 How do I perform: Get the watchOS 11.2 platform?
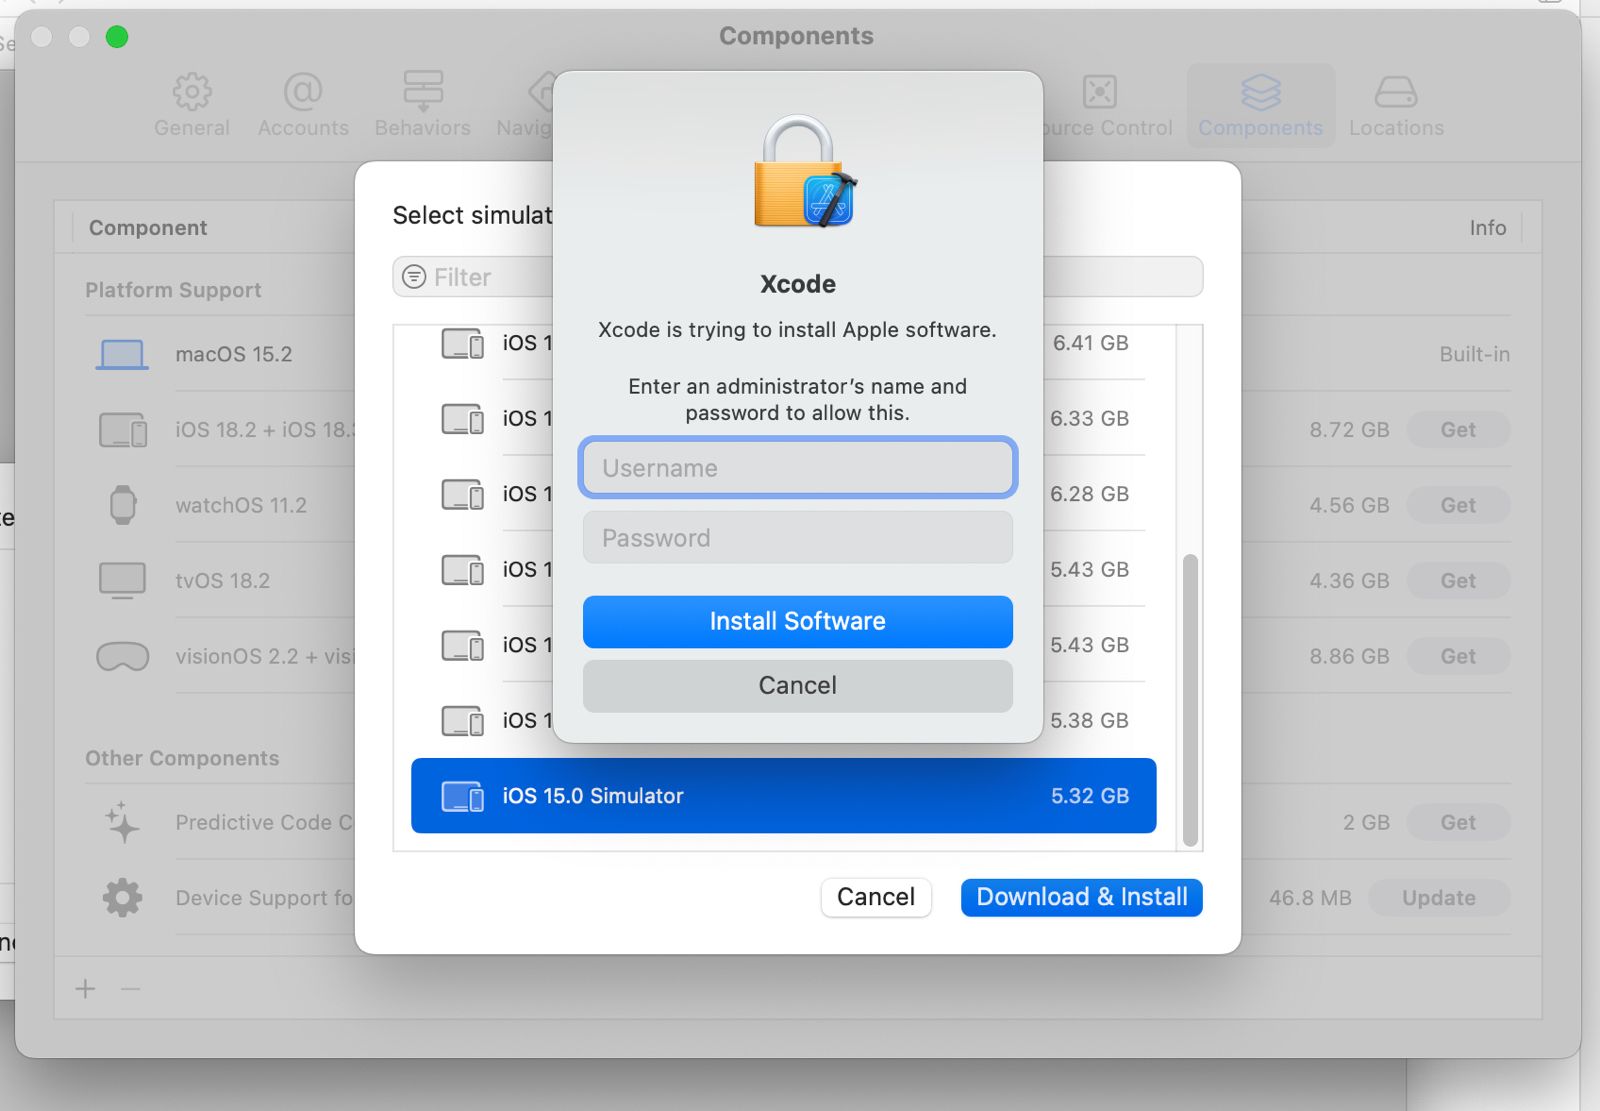click(x=1458, y=505)
